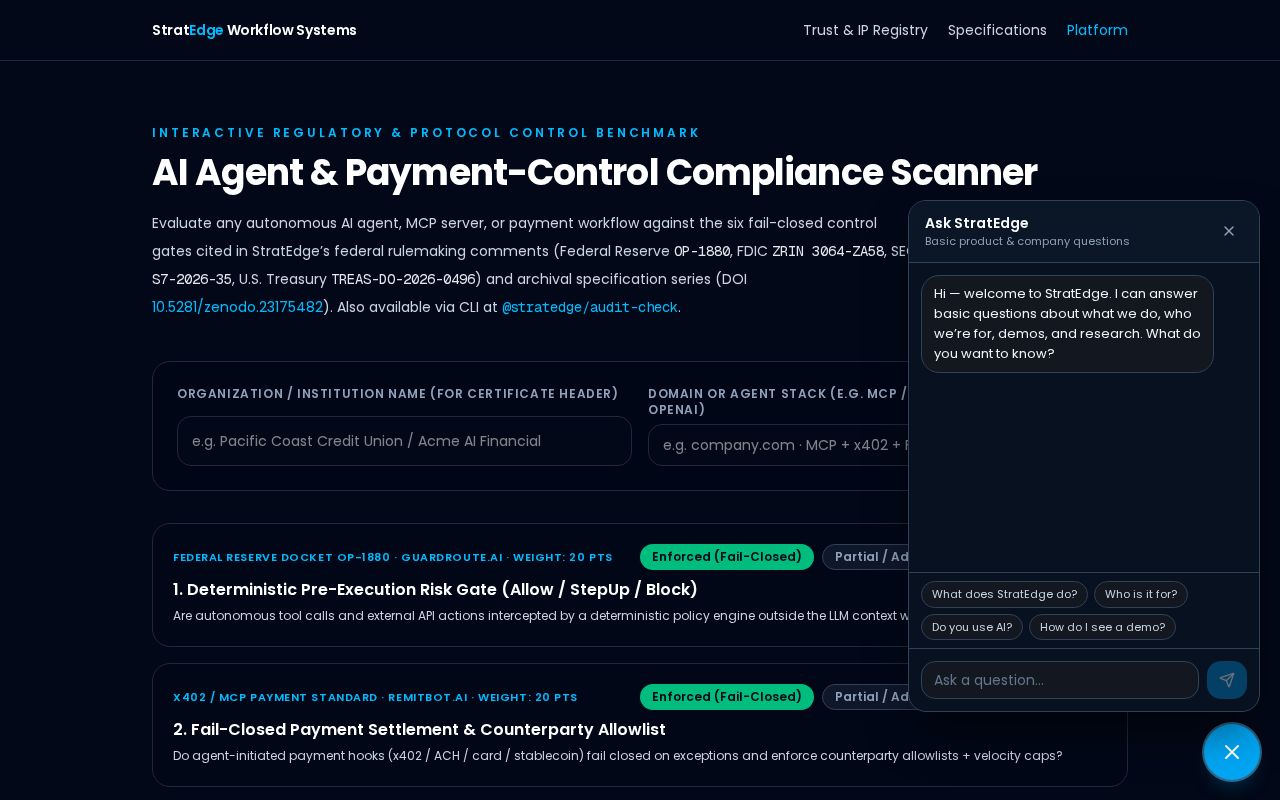1280x800 pixels.
Task: Click the 'What does StratEdge do?' suggestion
Action: 1004,594
